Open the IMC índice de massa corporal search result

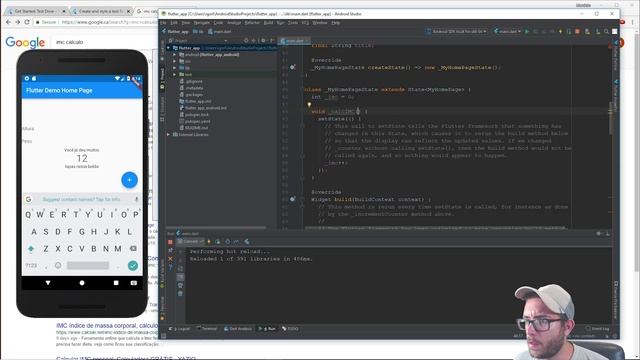coord(107,326)
